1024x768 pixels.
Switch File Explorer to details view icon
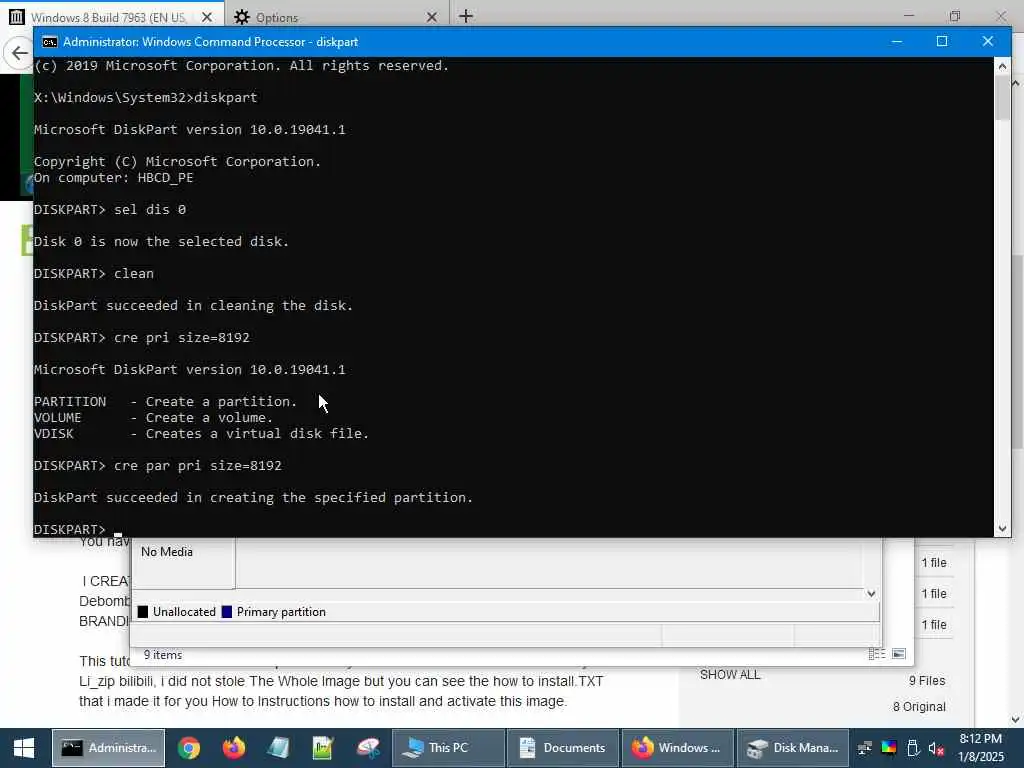(x=877, y=654)
